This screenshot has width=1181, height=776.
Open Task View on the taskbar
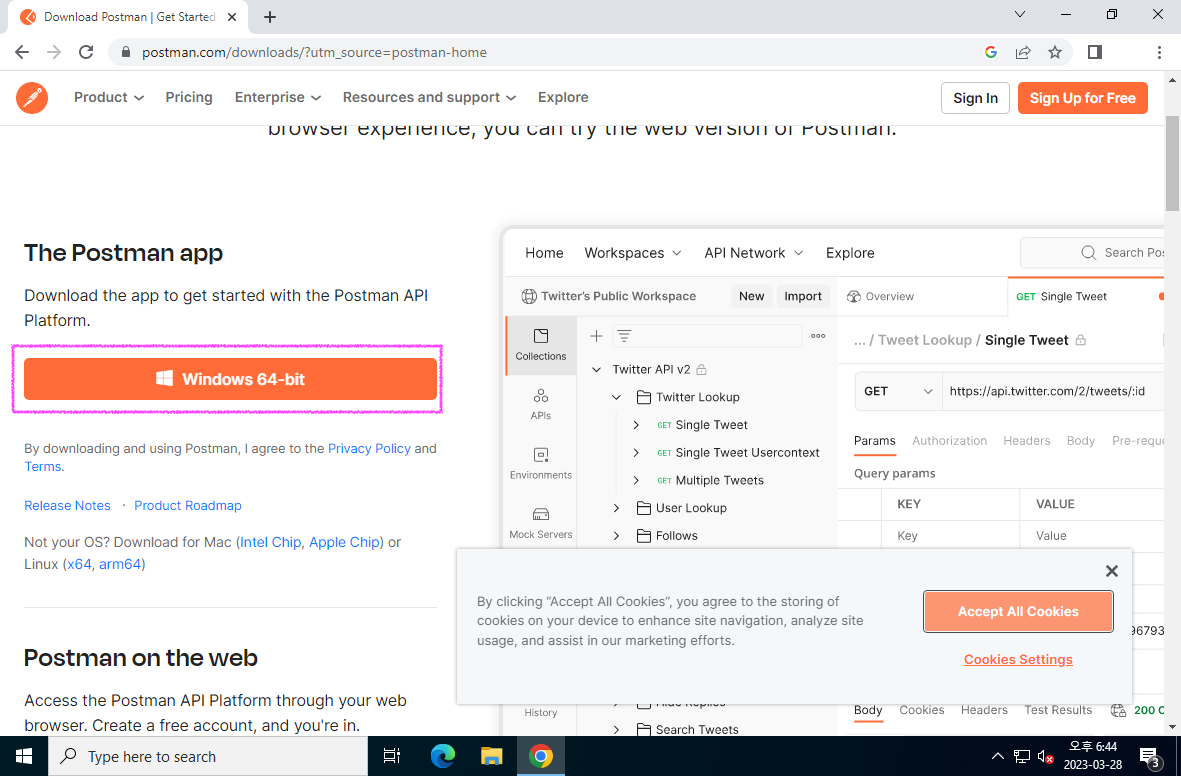coord(392,756)
